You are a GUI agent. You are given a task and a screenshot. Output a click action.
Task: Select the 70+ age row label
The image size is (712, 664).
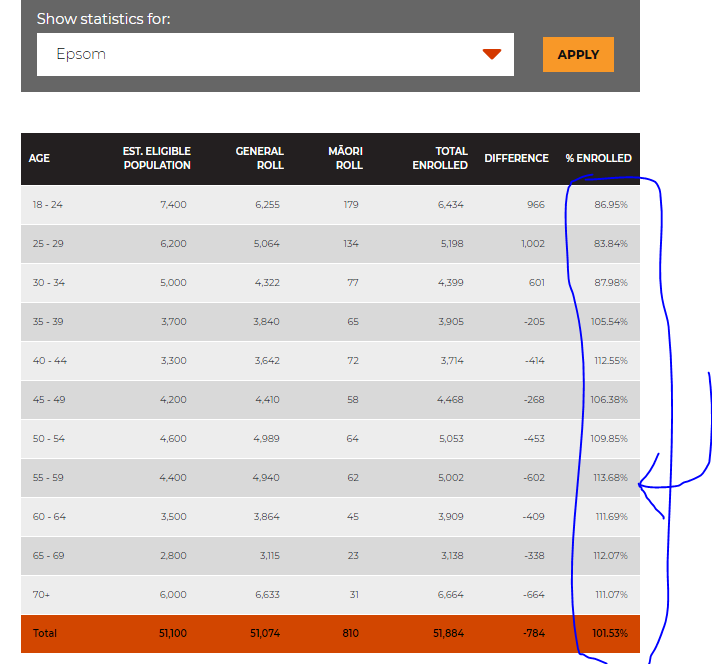[x=41, y=595]
